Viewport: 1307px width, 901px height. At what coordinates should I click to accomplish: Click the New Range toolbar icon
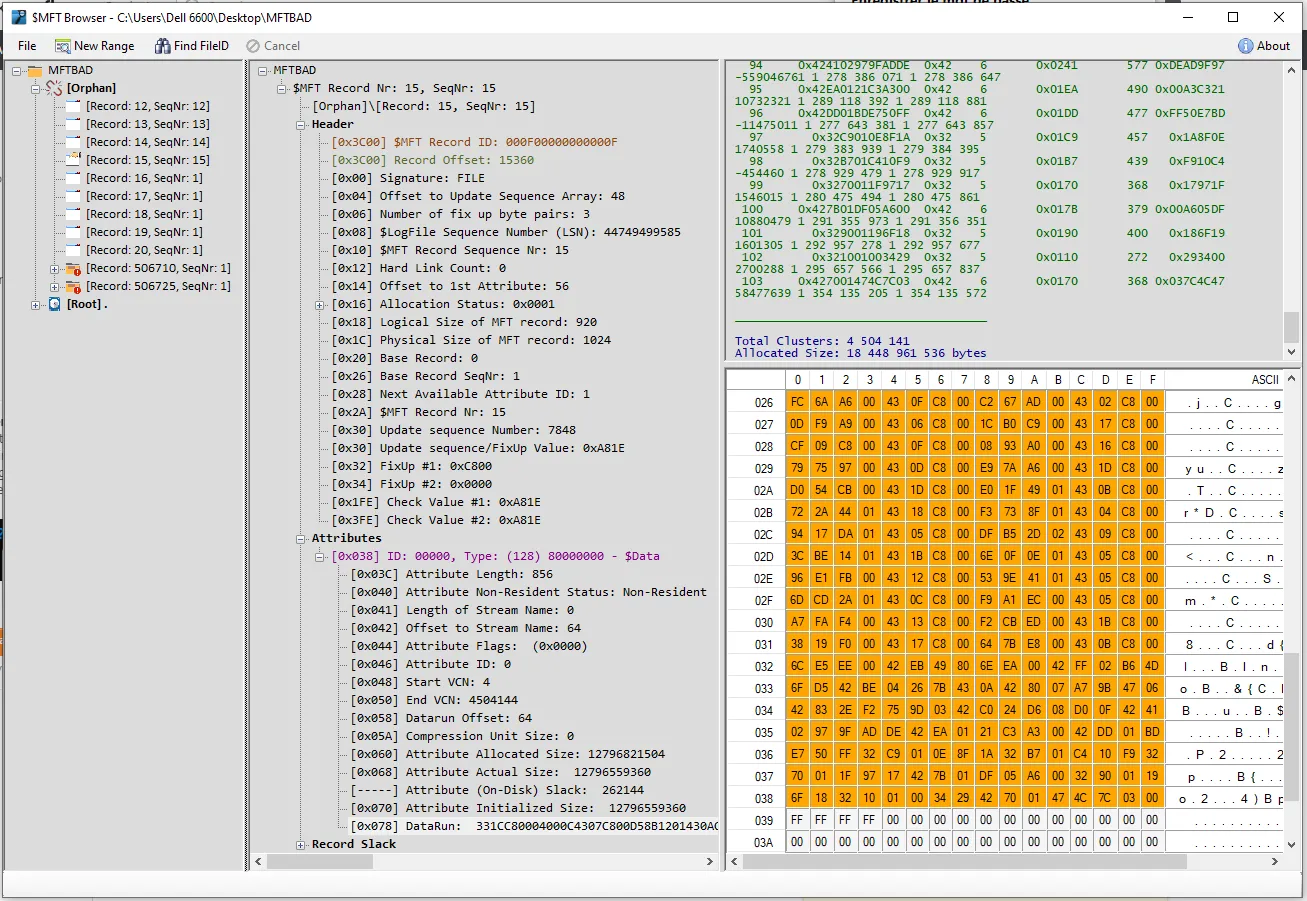coord(63,46)
